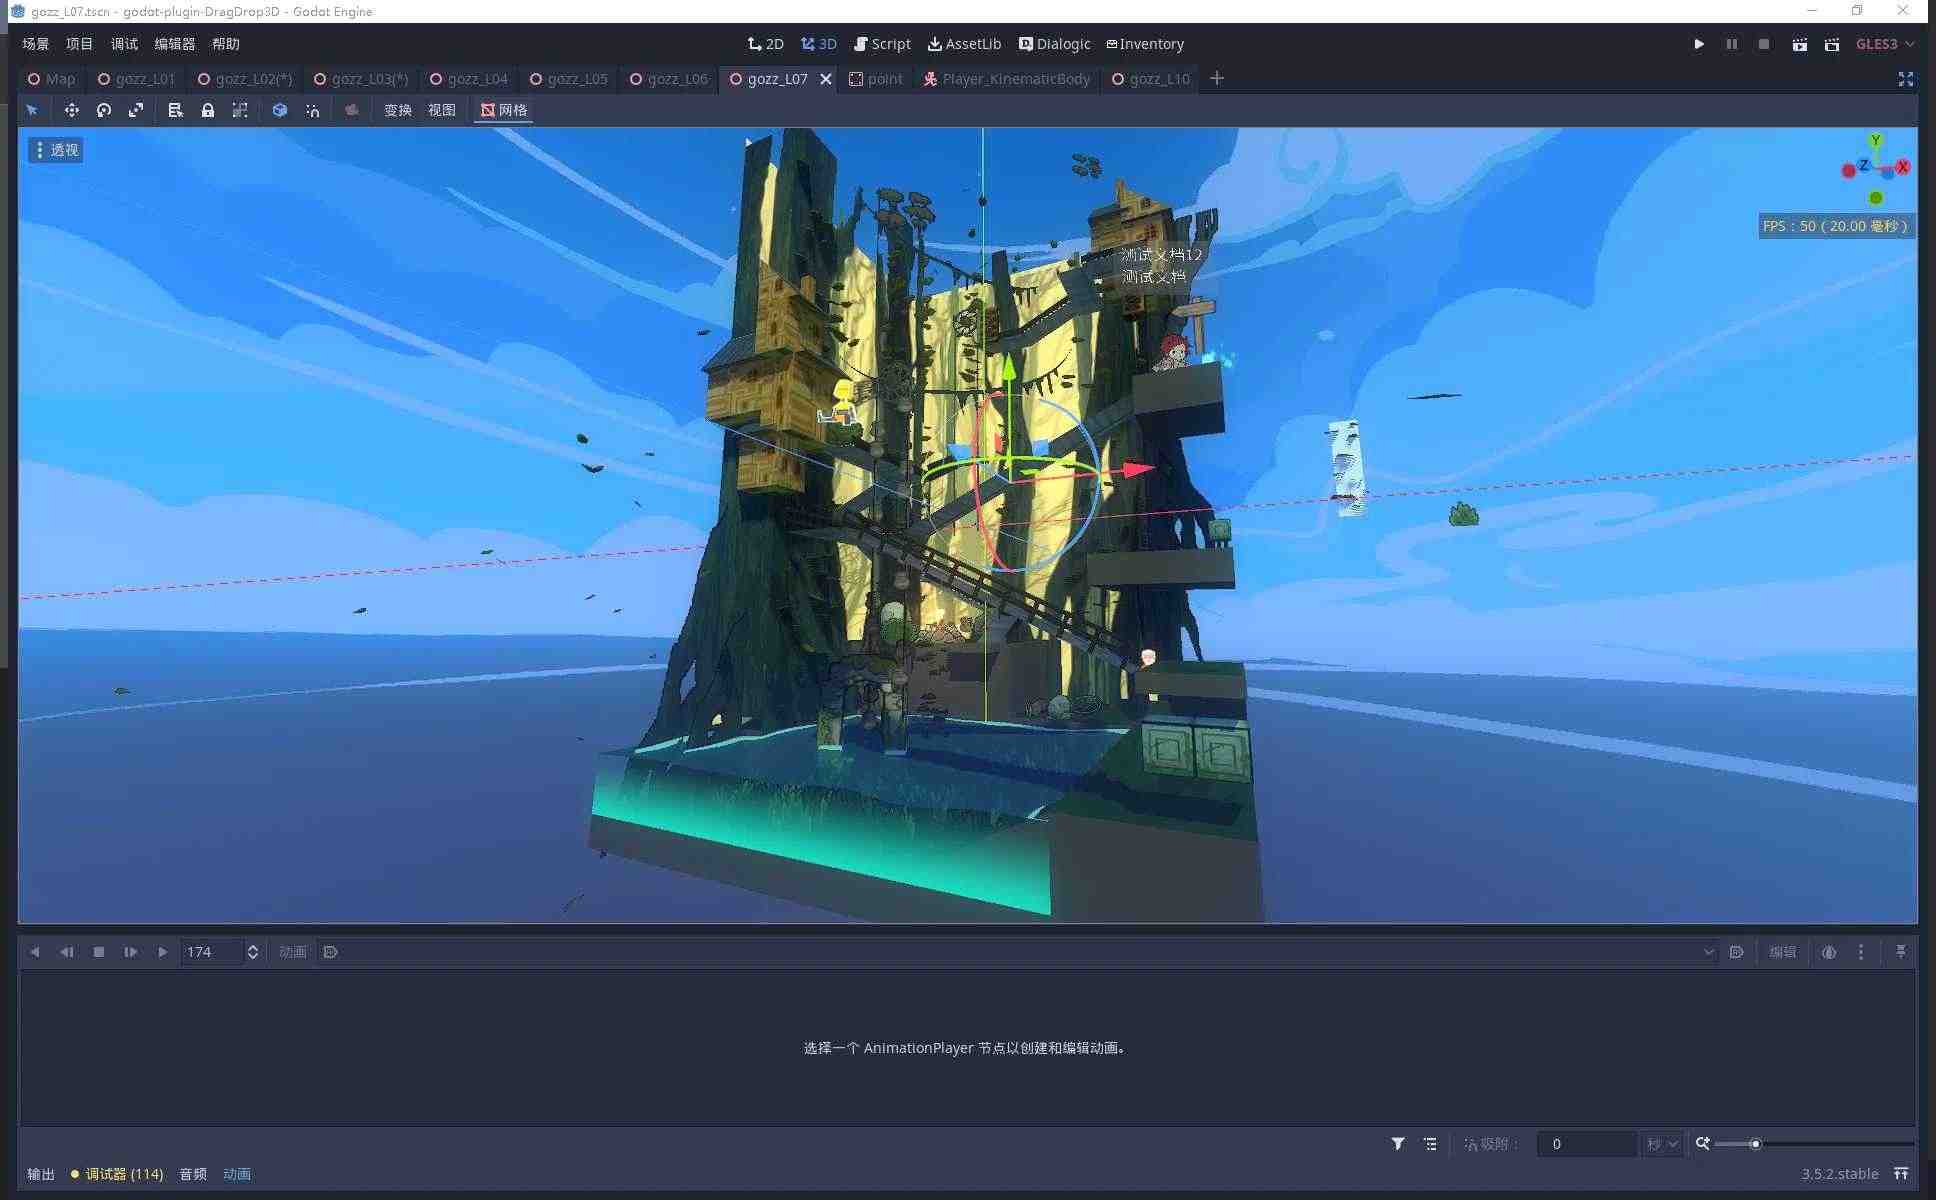This screenshot has width=1936, height=1200.
Task: Open the 透视 perspective view menu
Action: click(x=56, y=150)
